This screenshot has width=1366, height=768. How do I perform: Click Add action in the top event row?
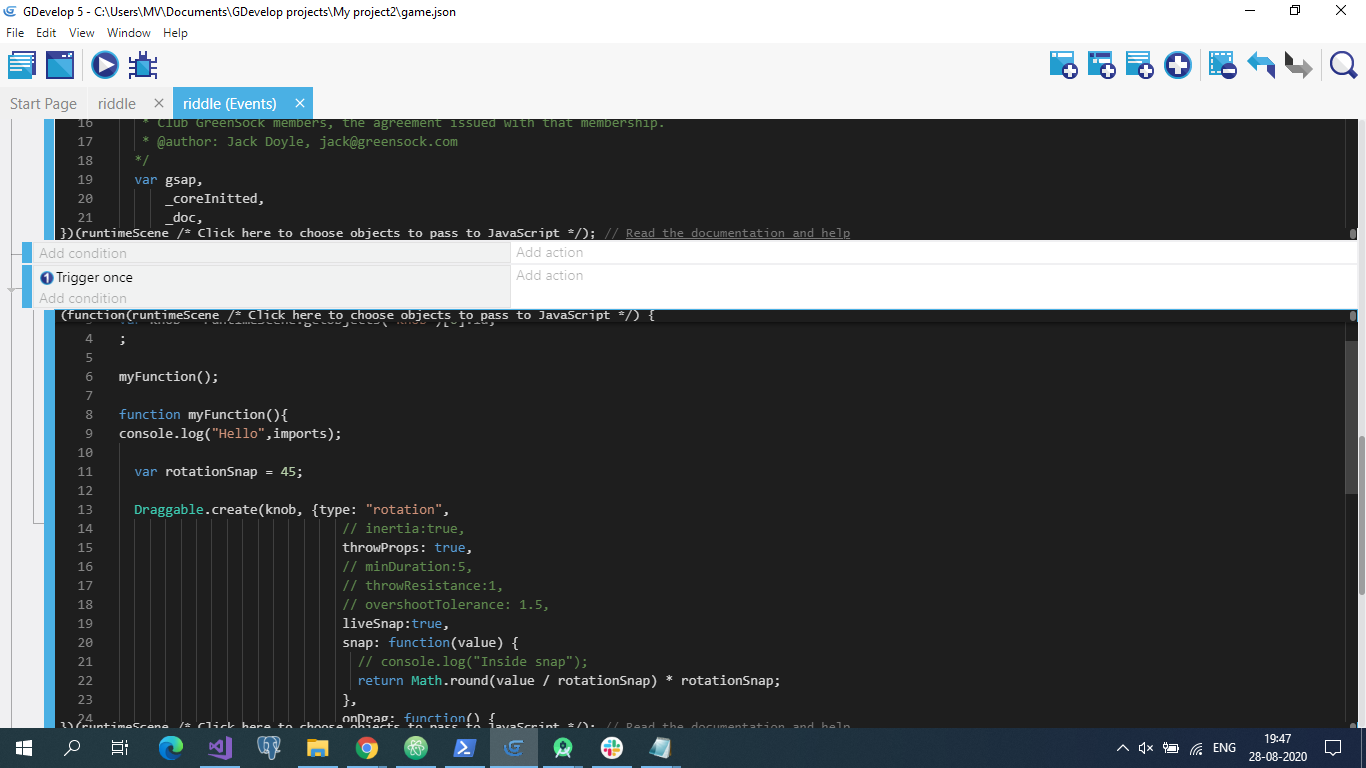549,252
